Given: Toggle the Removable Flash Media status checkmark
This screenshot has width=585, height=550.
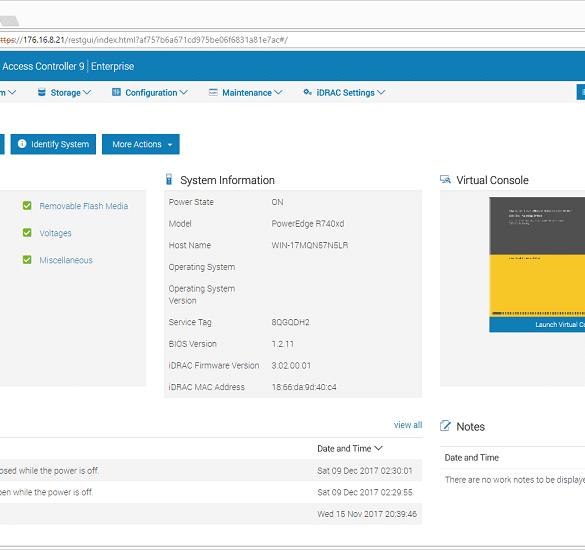Looking at the screenshot, I should (x=27, y=206).
